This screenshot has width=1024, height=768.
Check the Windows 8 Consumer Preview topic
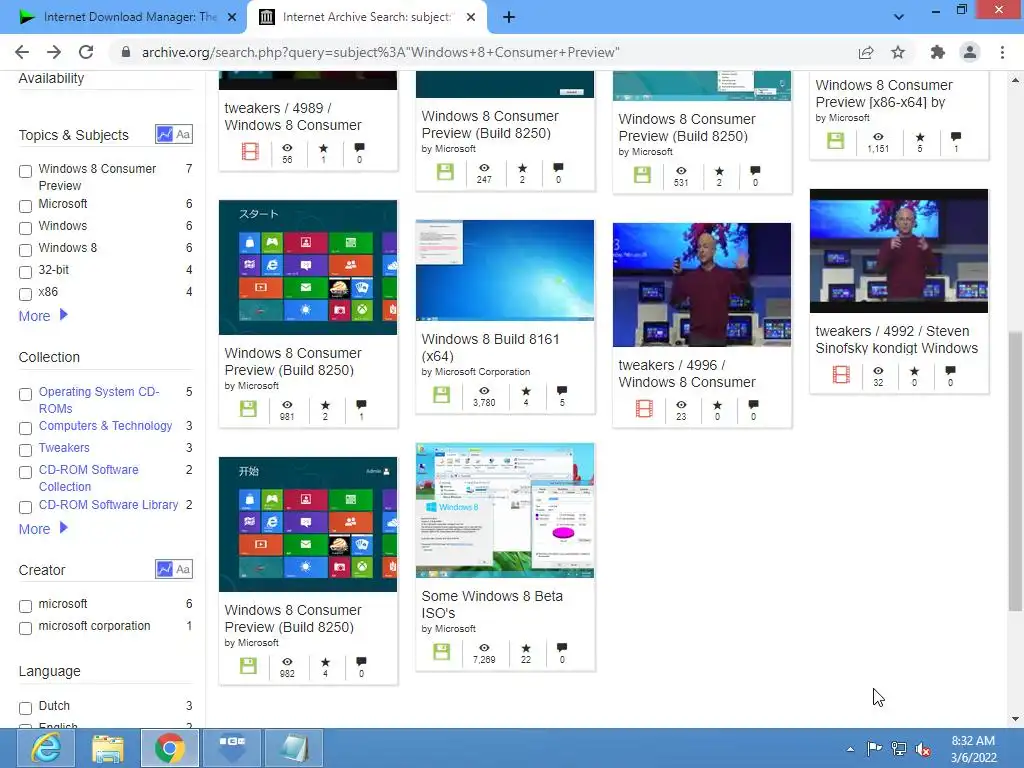click(x=25, y=171)
